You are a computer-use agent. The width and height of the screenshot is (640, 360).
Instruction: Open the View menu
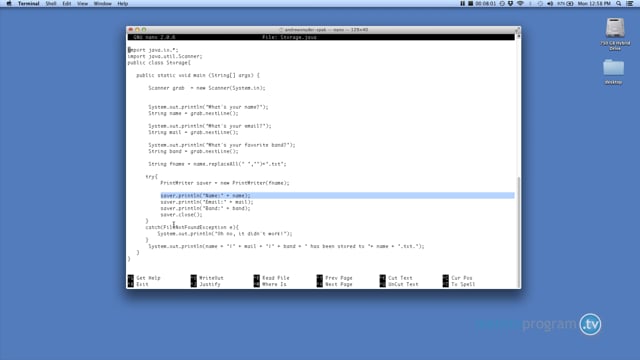pos(82,4)
